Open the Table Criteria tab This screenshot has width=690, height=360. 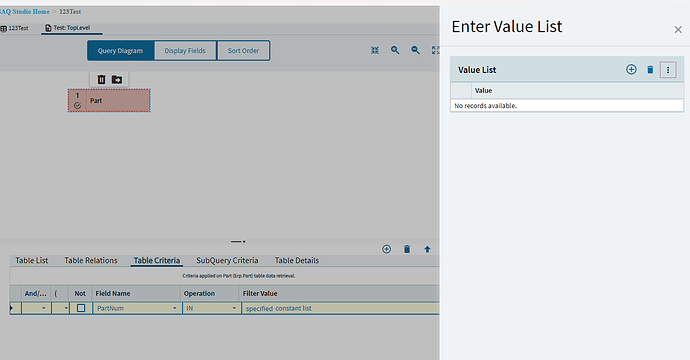pyautogui.click(x=157, y=261)
